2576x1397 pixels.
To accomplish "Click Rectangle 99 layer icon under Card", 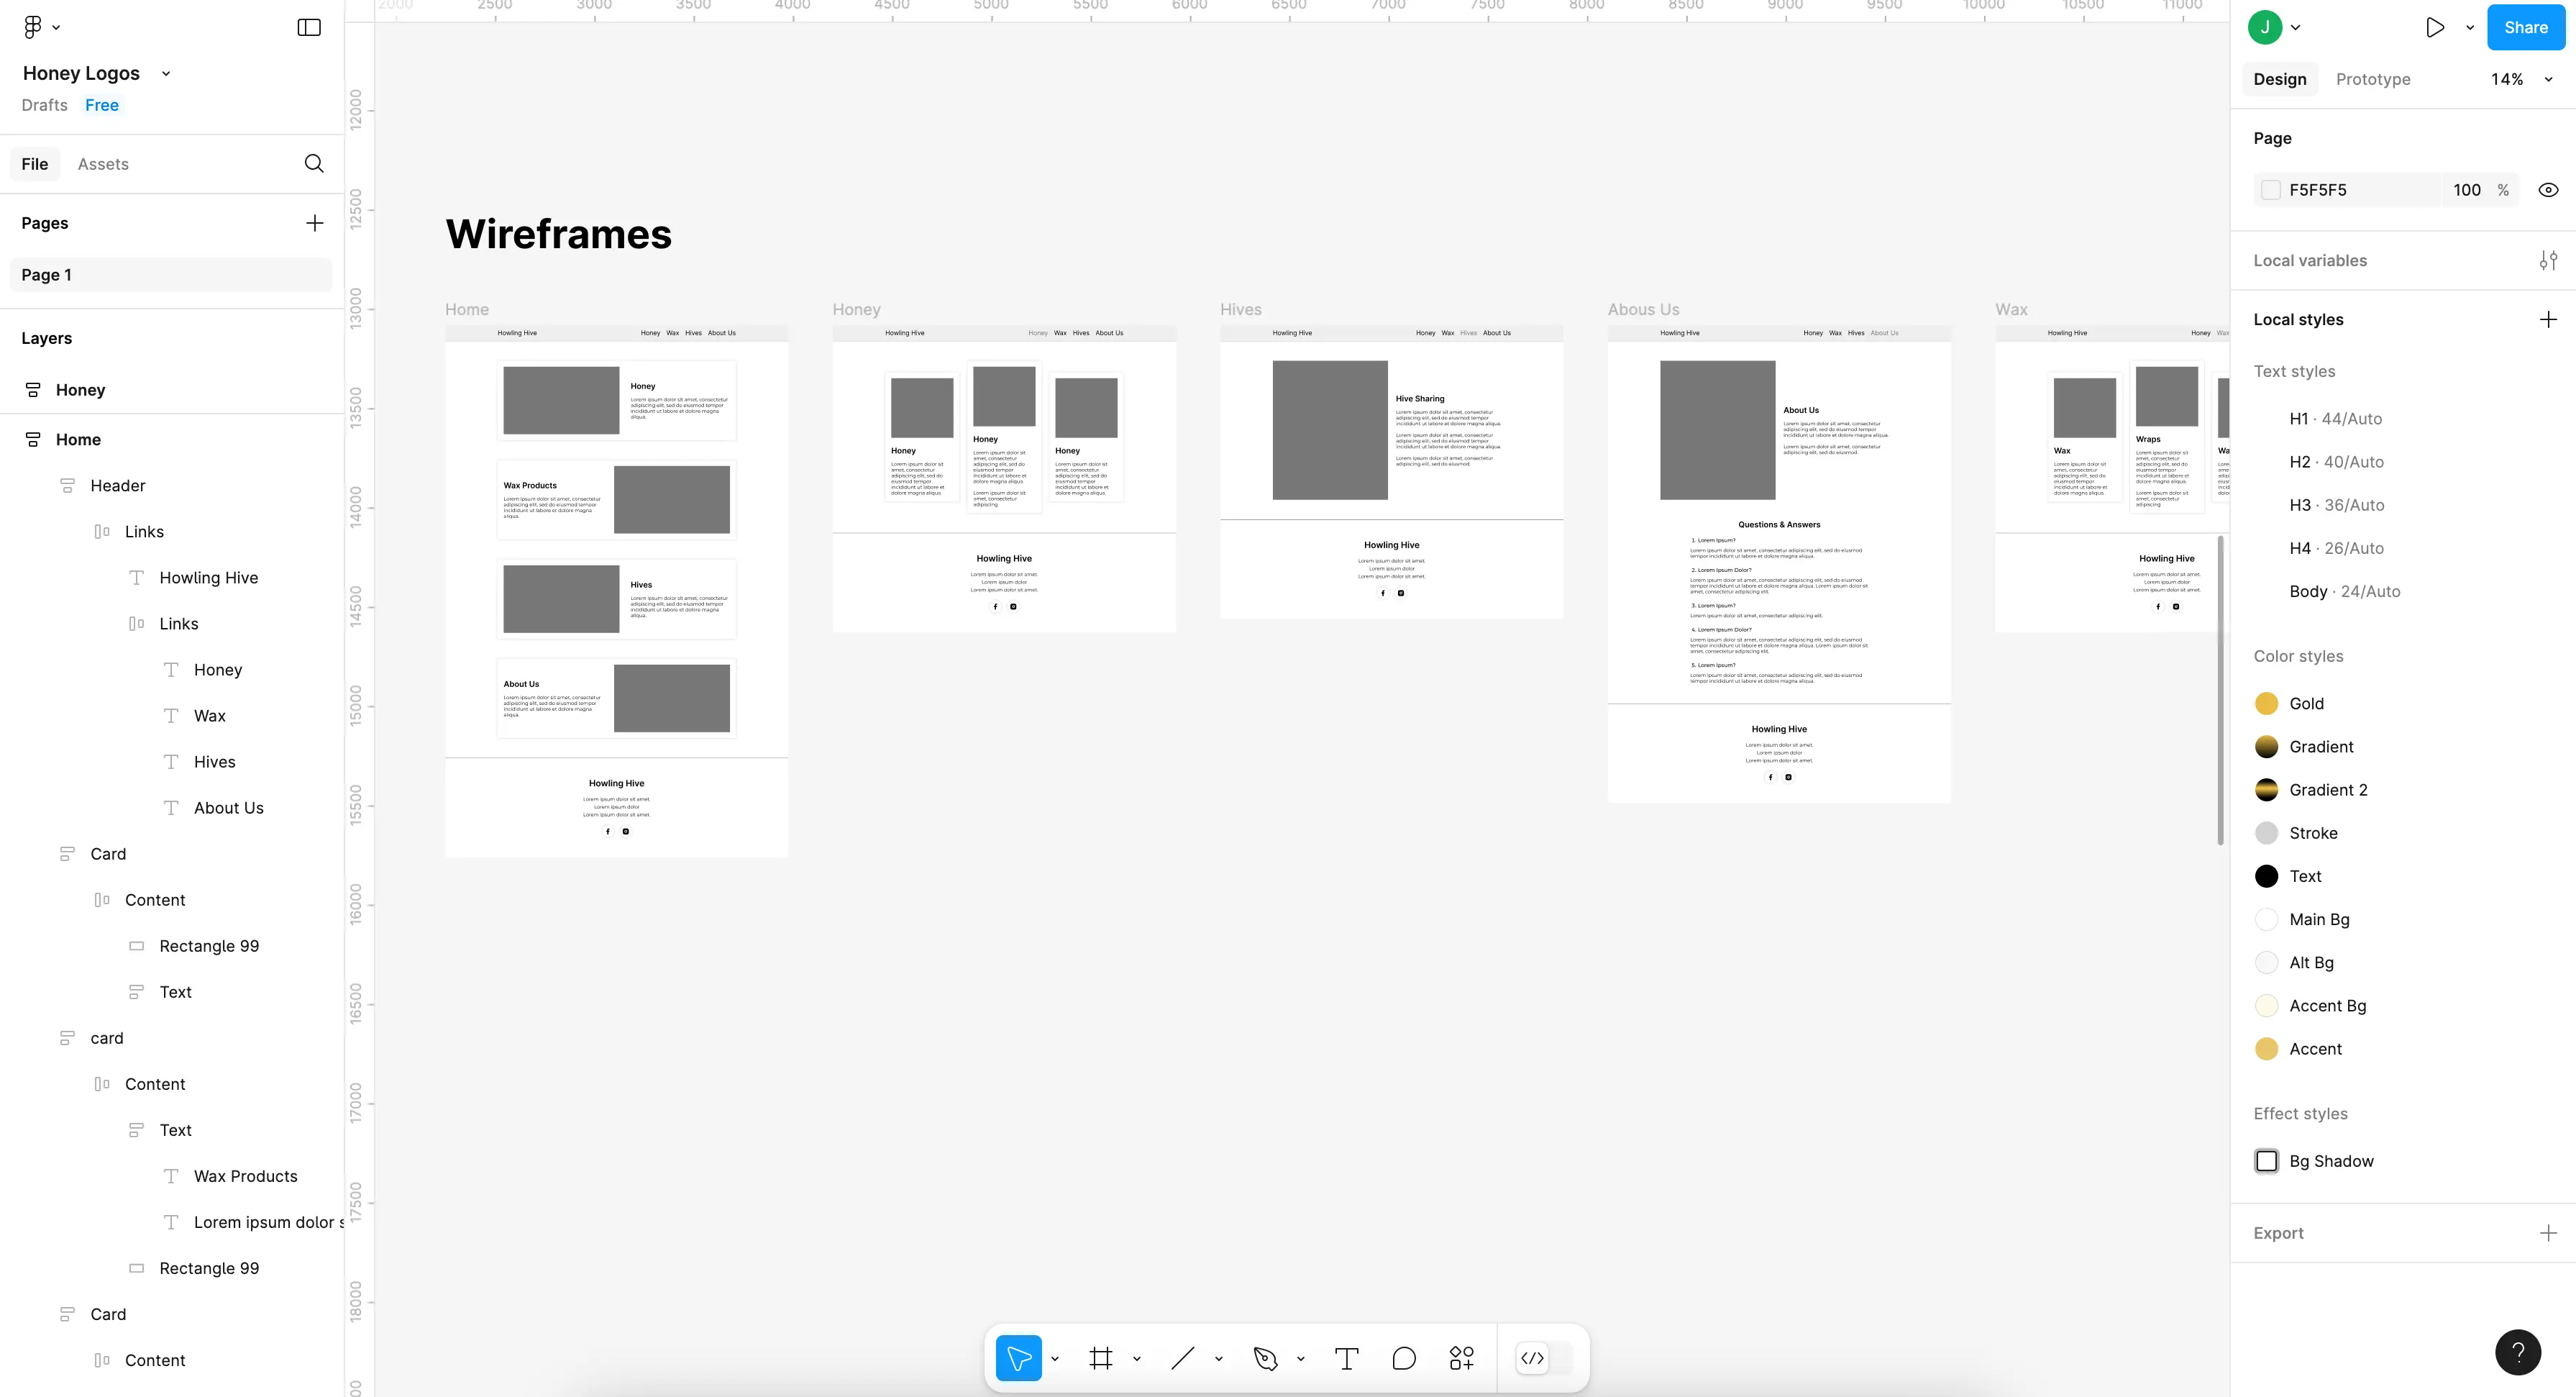I will point(136,946).
